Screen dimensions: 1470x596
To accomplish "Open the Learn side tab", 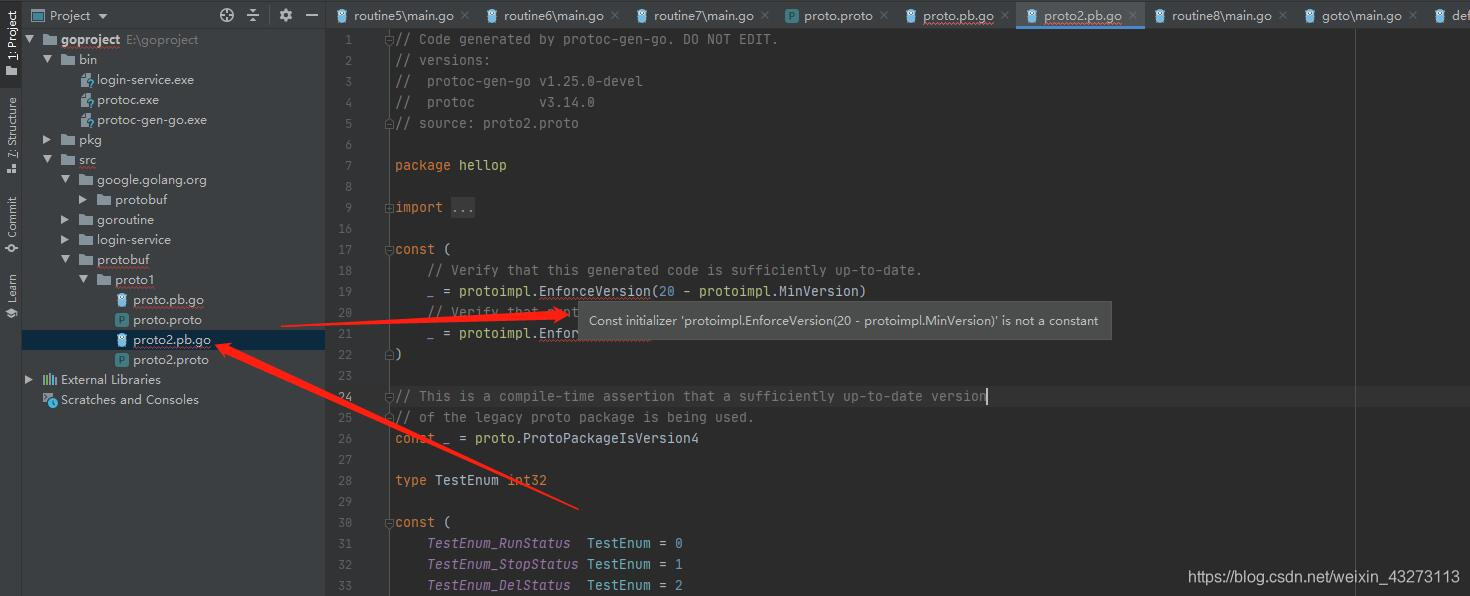I will tap(11, 295).
